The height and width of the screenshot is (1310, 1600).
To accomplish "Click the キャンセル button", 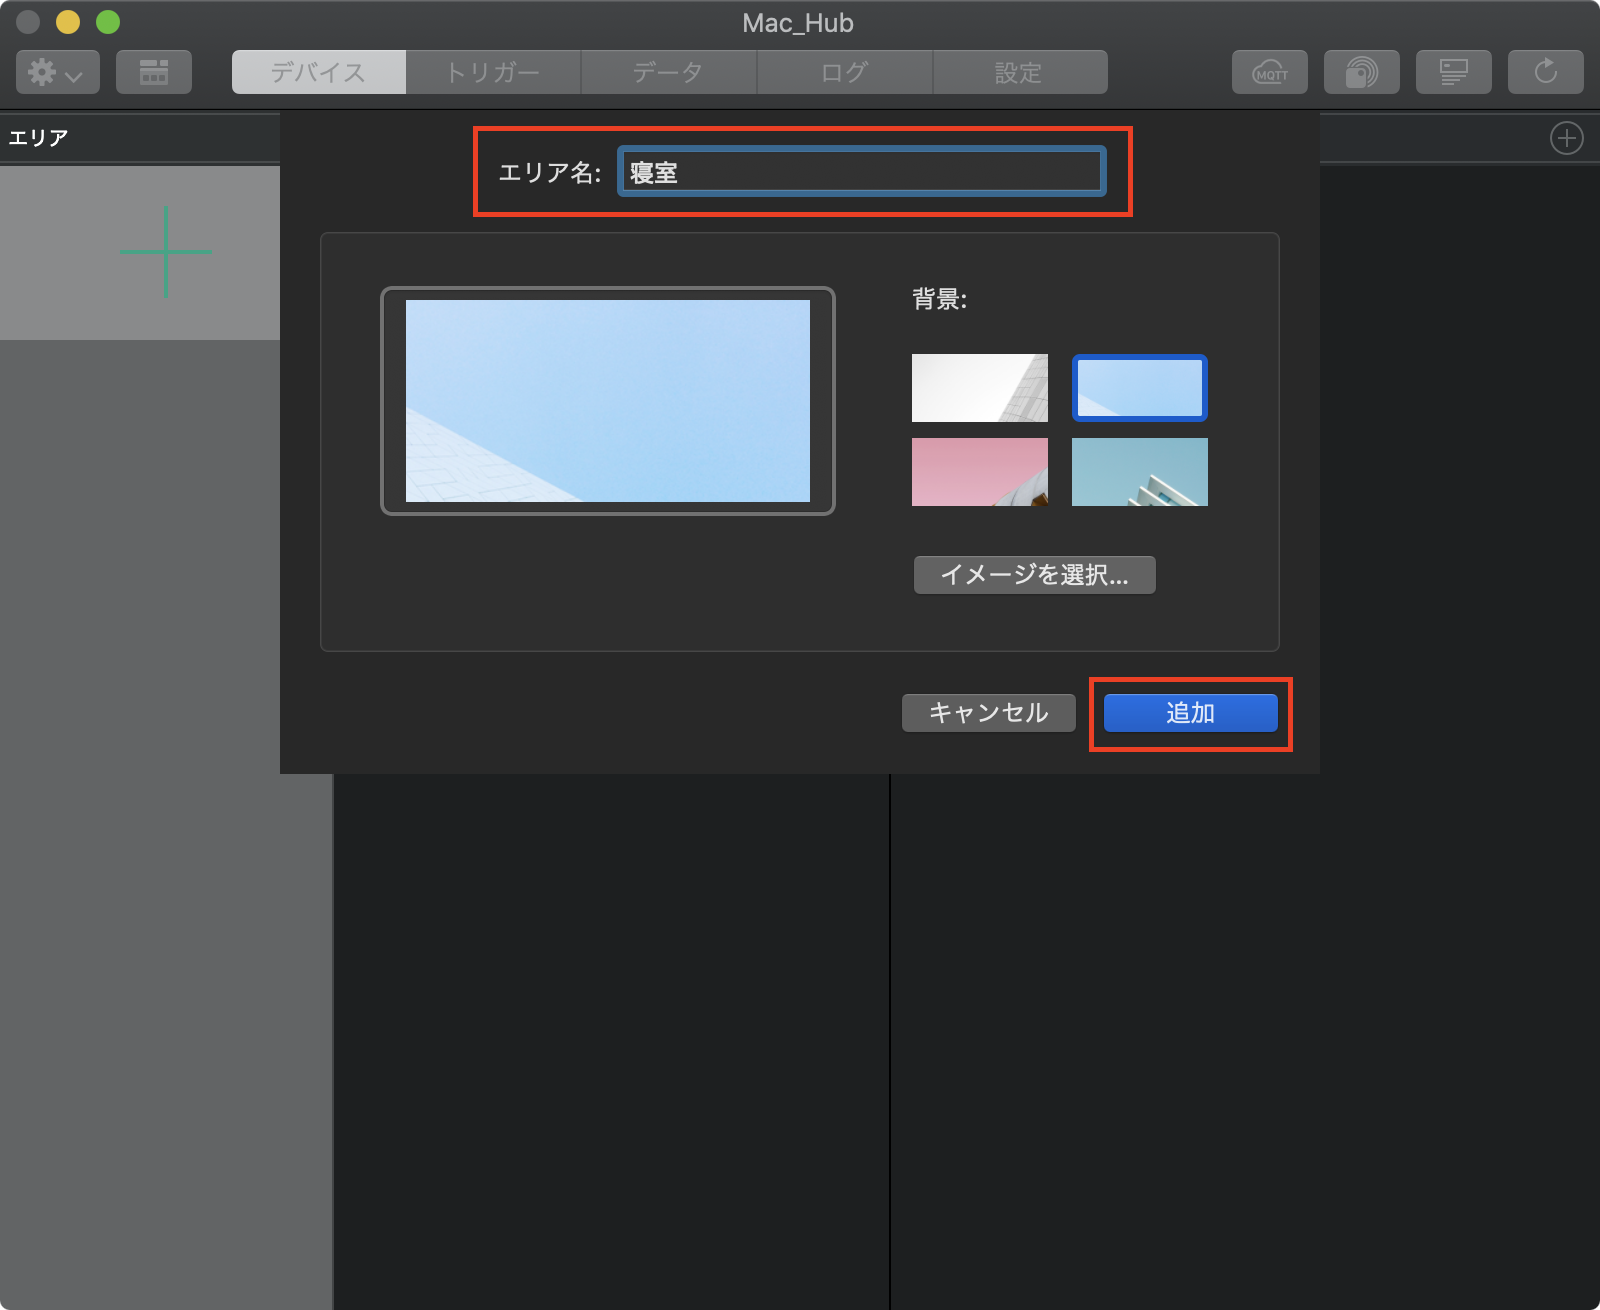I will click(x=989, y=713).
